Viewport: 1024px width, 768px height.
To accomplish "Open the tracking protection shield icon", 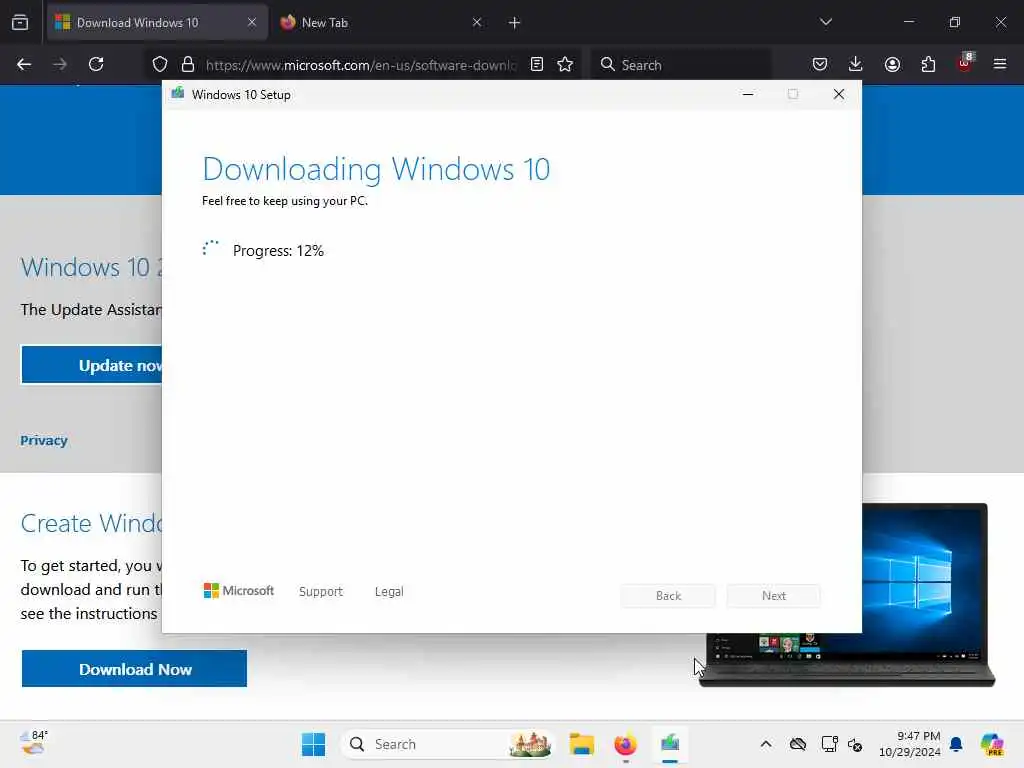I will pos(159,64).
